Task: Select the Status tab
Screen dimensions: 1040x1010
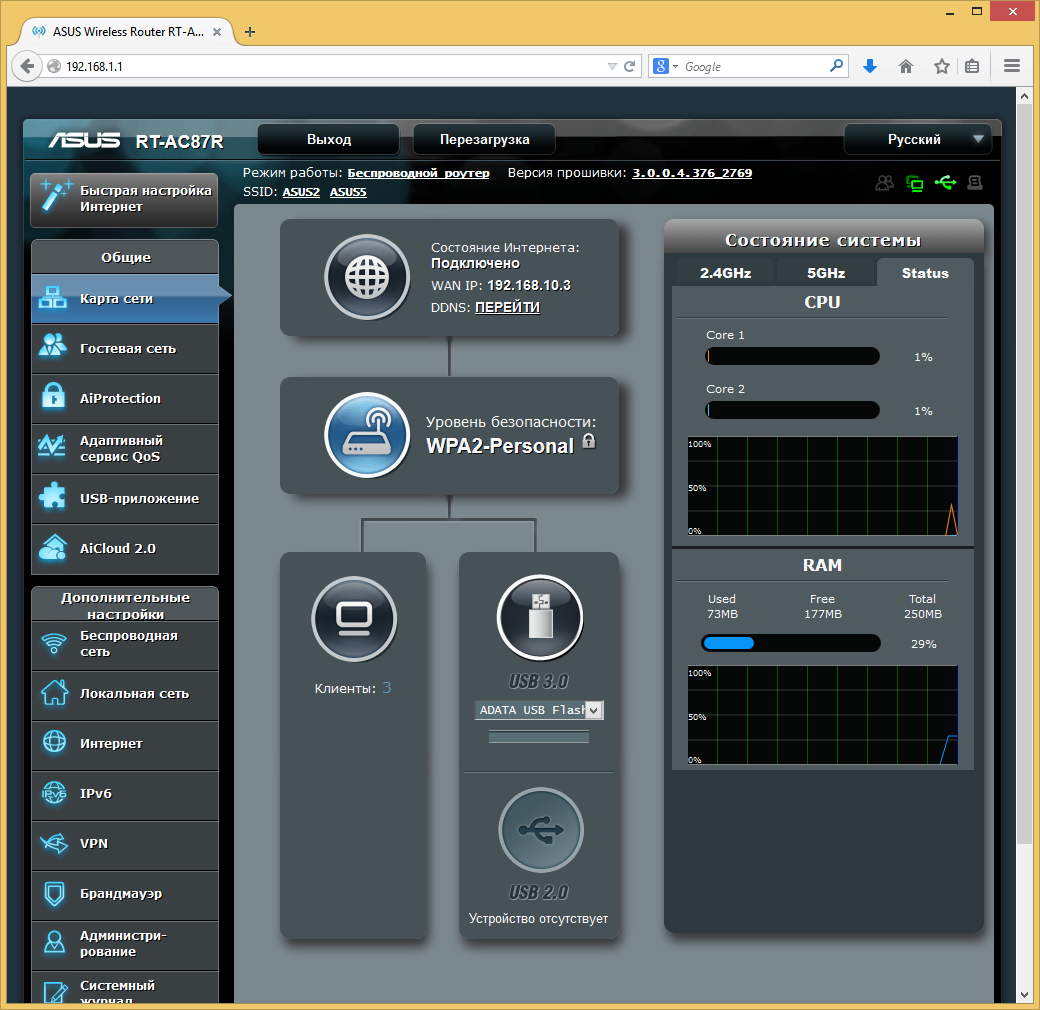Action: [925, 273]
